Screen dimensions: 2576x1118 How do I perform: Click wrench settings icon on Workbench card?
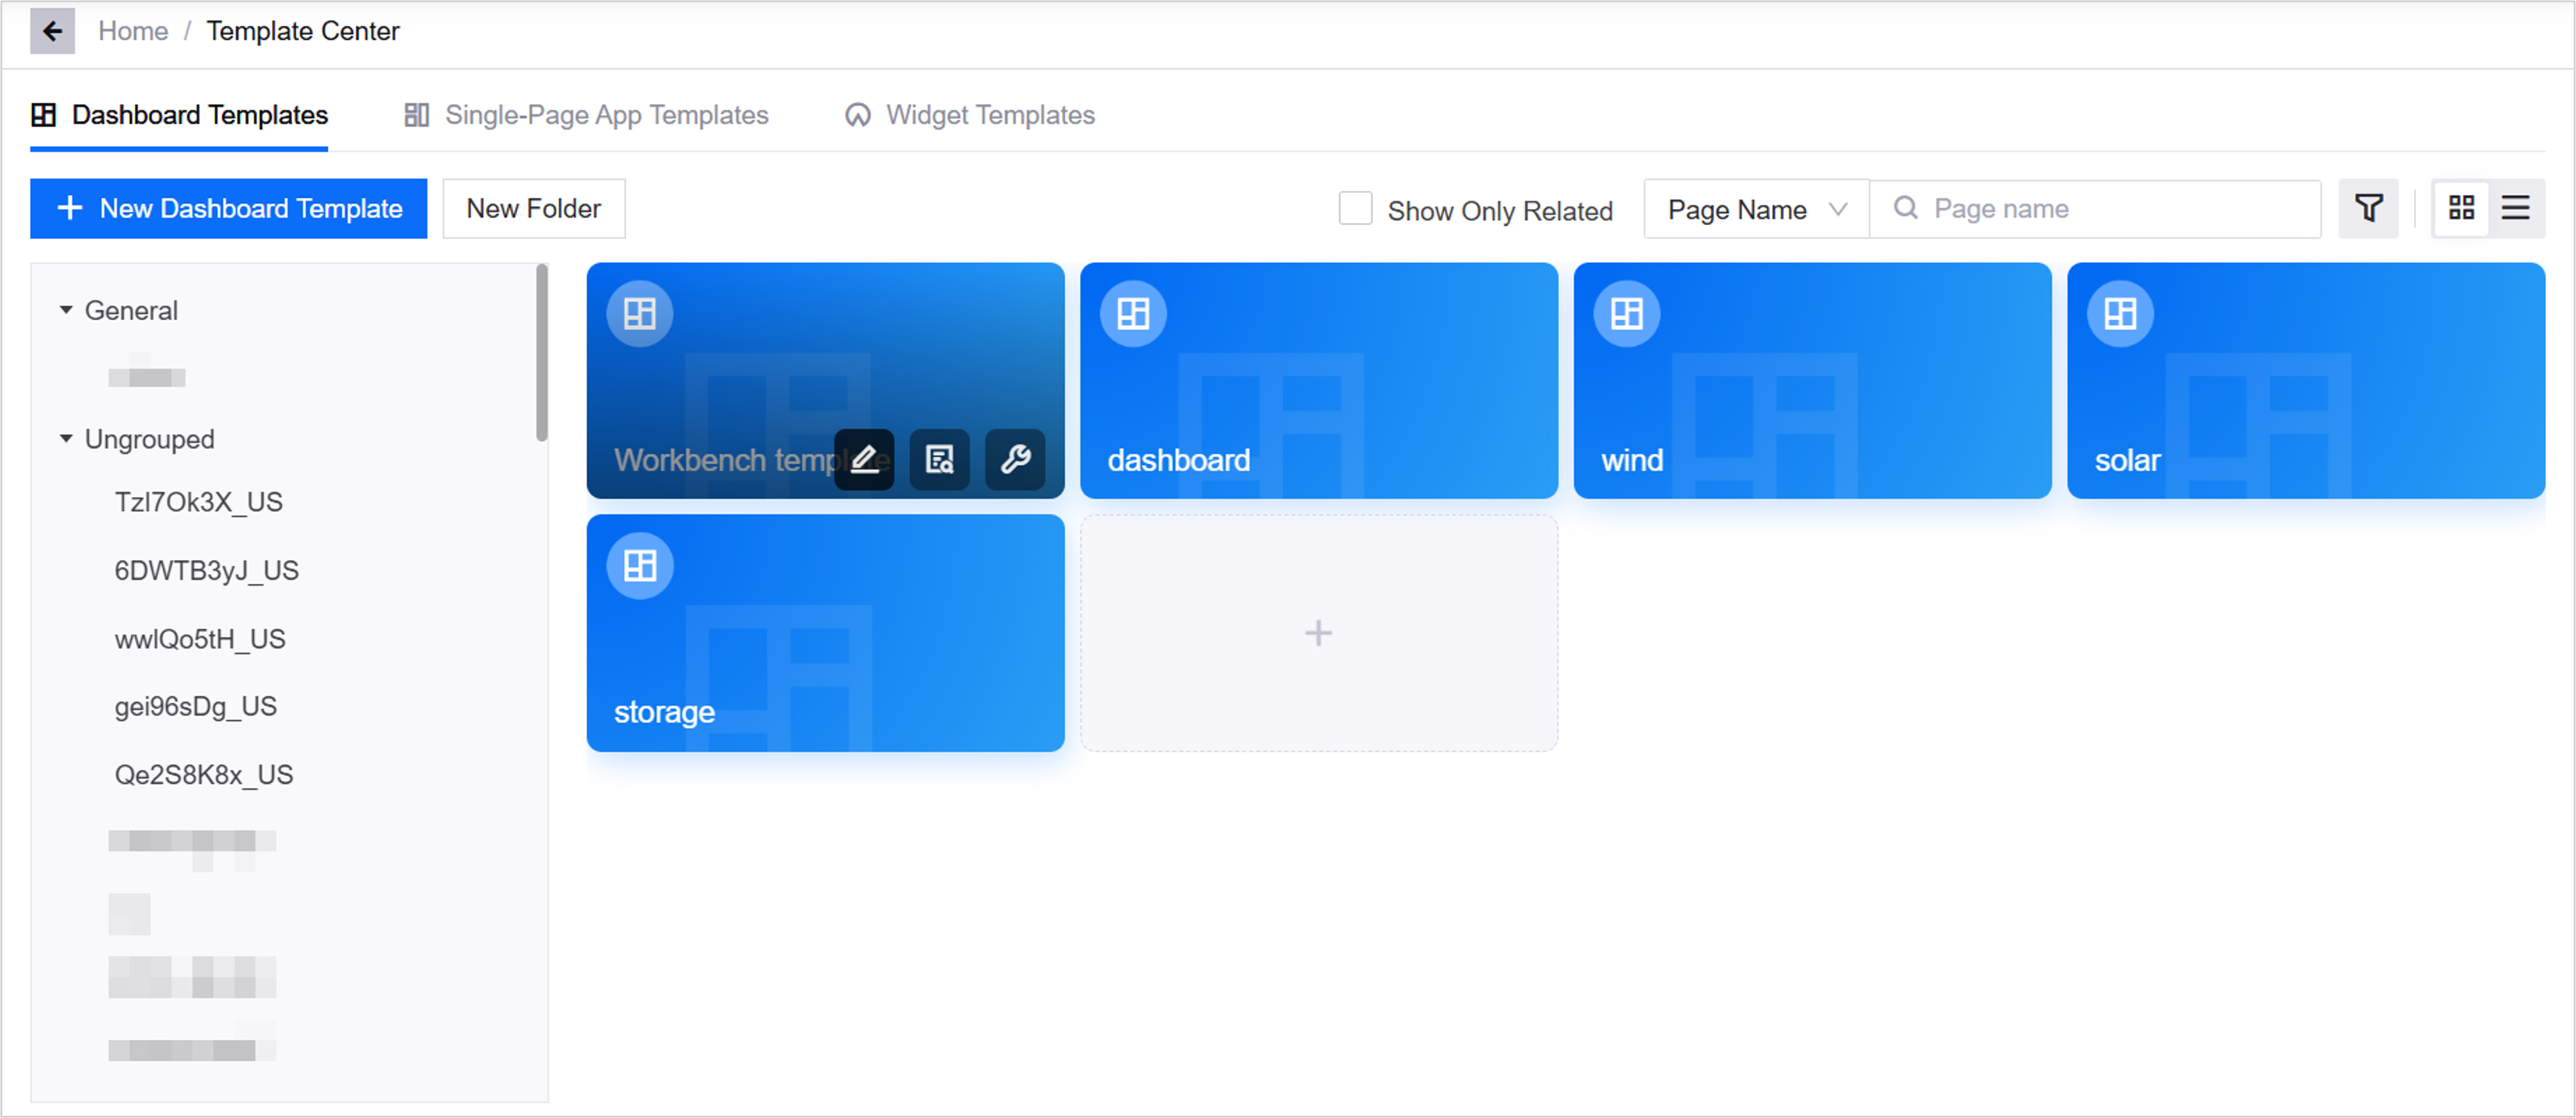click(1015, 459)
